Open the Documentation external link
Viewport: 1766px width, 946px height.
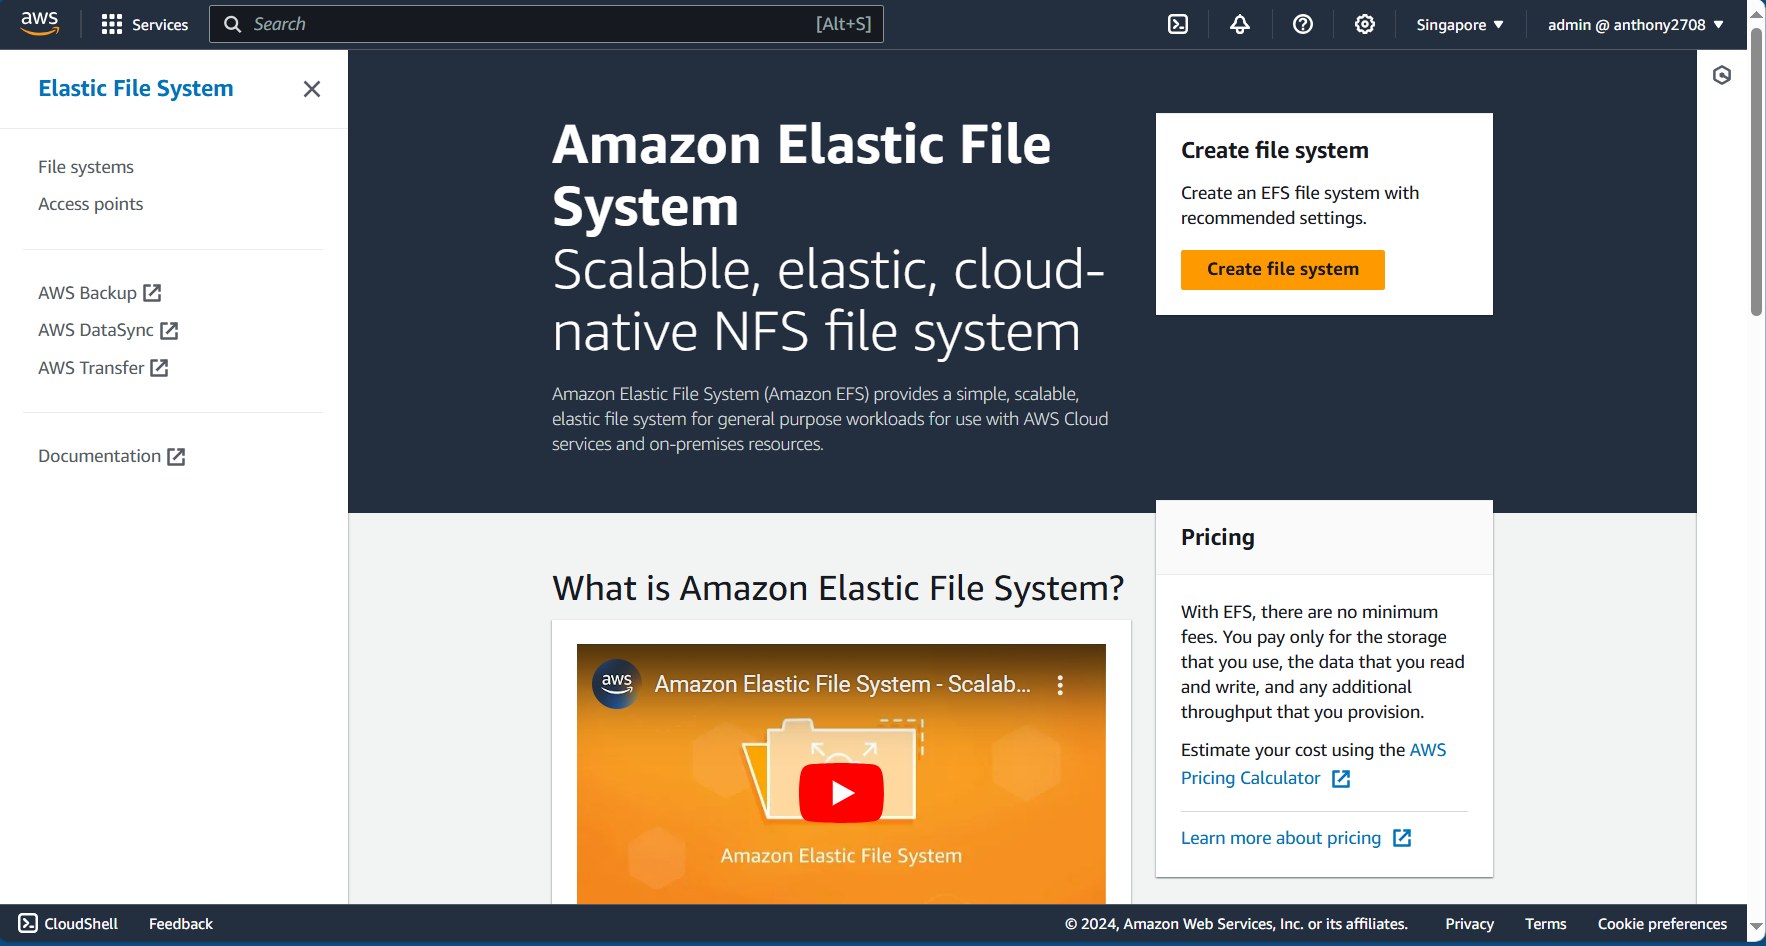(x=112, y=456)
